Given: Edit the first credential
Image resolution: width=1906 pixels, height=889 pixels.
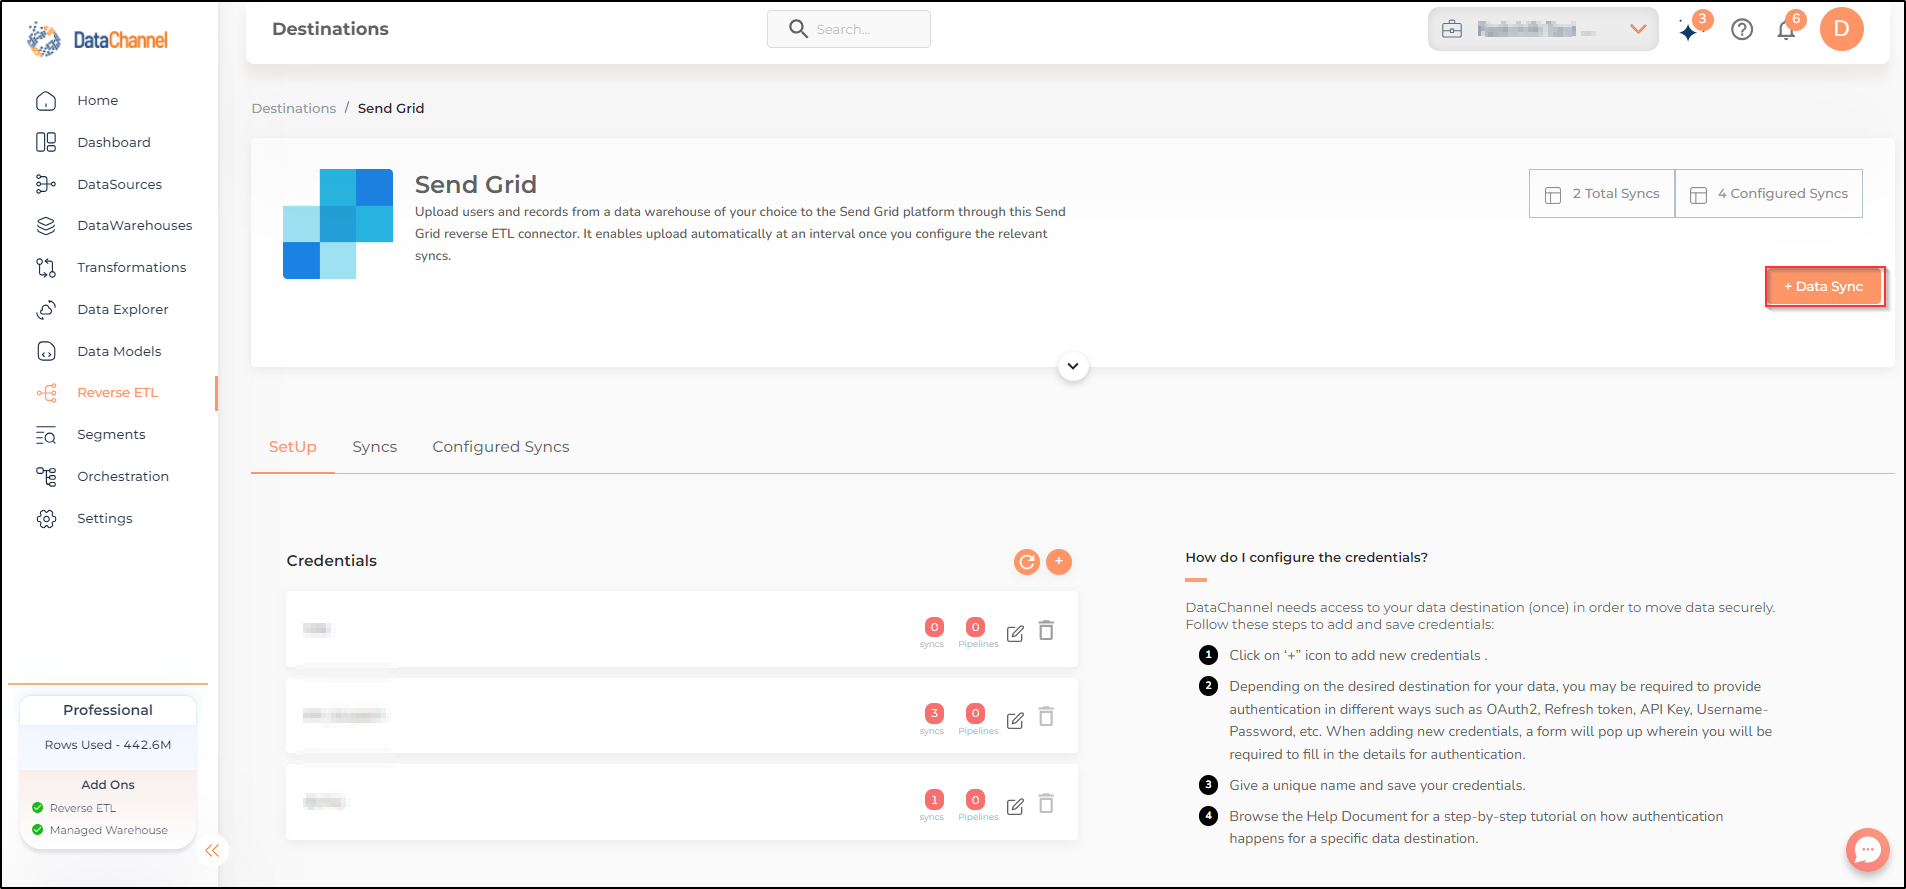Looking at the screenshot, I should click(x=1015, y=633).
